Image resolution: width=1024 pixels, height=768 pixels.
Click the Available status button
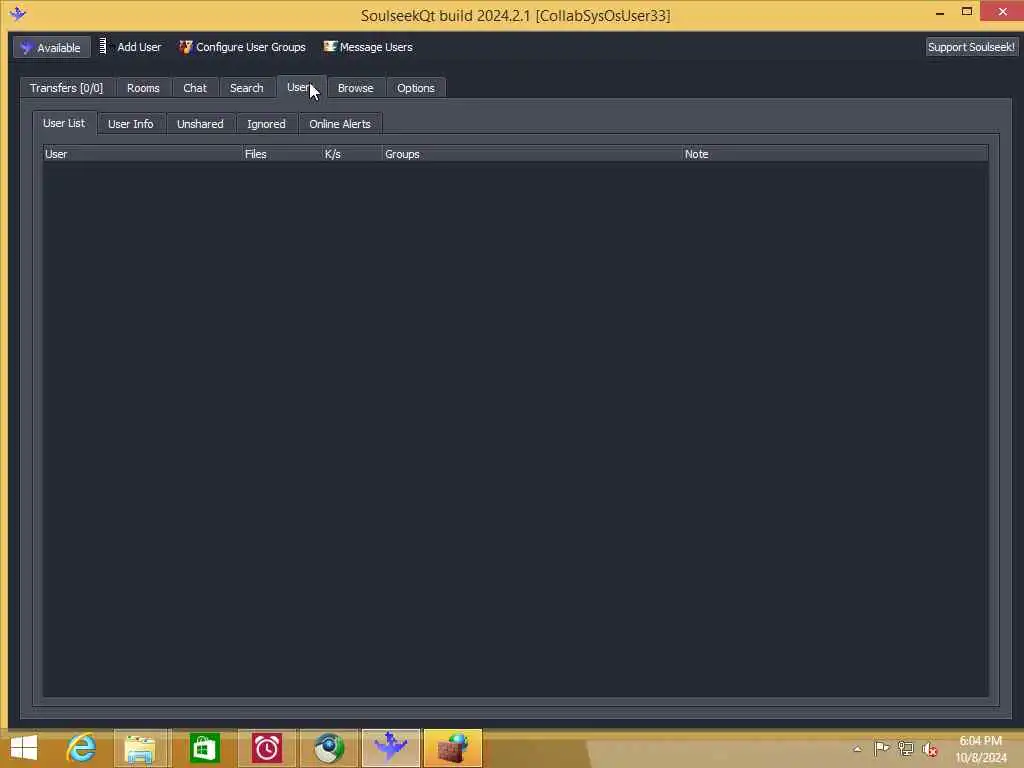(x=52, y=47)
